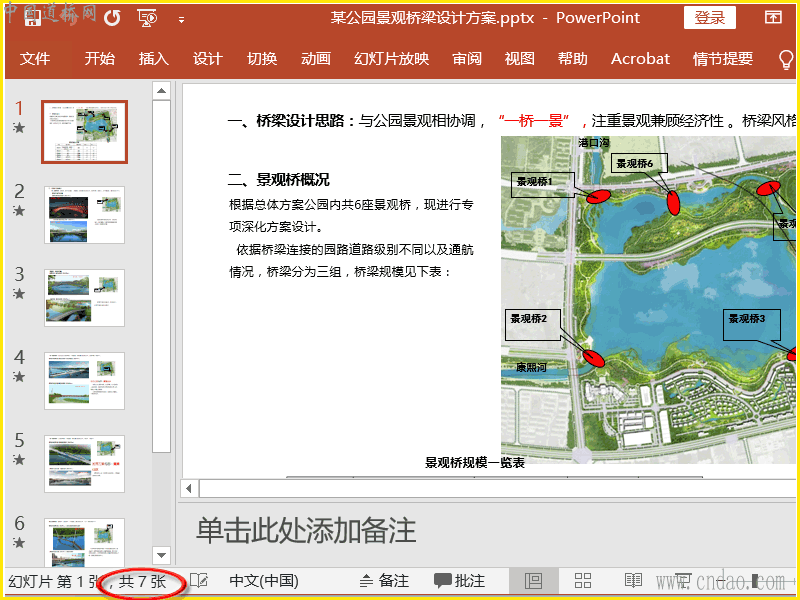This screenshot has height=600, width=800.
Task: Switch to Reading view icon
Action: coord(633,581)
